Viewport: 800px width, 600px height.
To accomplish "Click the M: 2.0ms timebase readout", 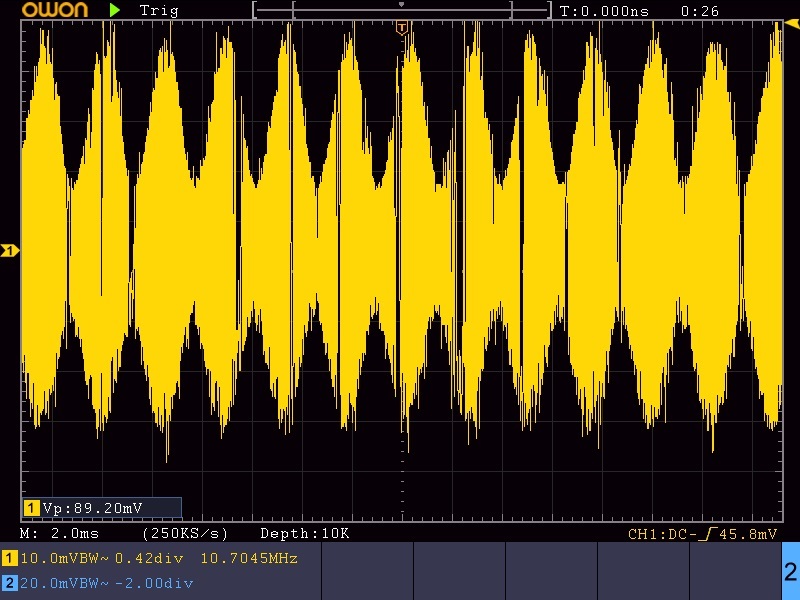I will click(59, 534).
